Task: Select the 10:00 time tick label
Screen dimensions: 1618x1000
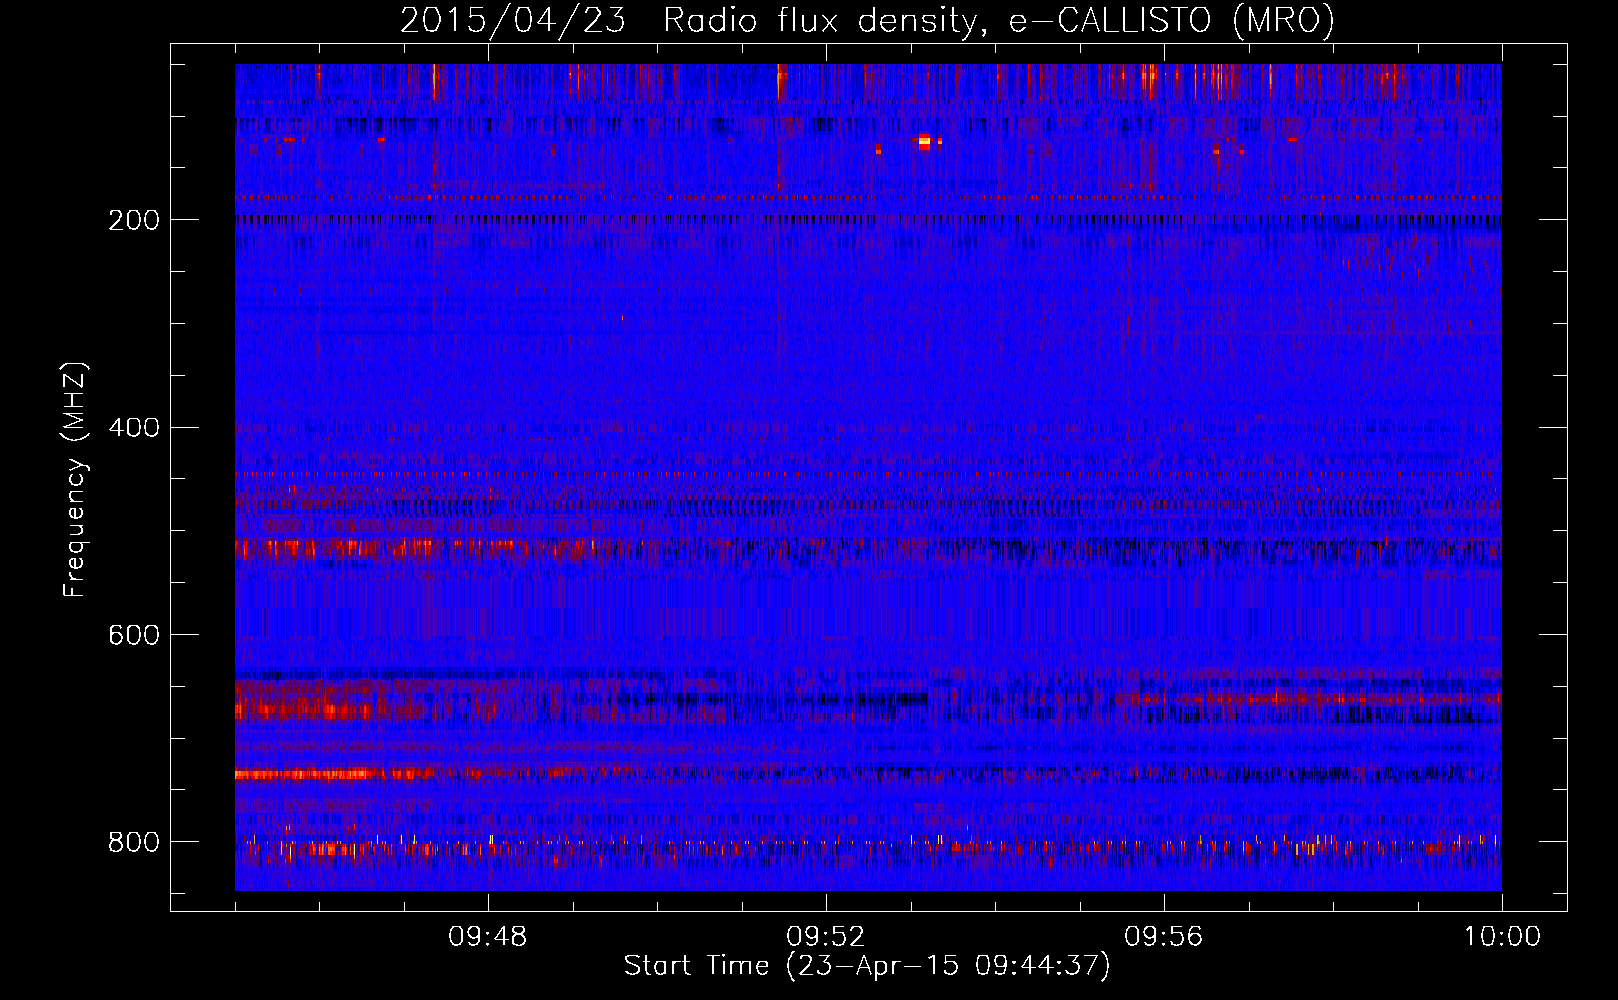Action: (1502, 937)
